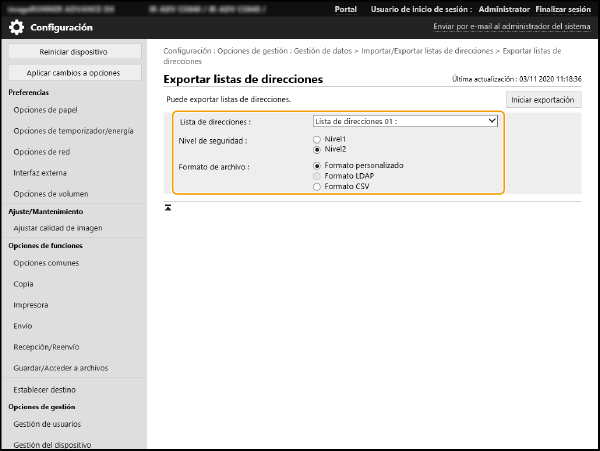Open the Impresora settings item
The width and height of the screenshot is (600, 451).
(31, 304)
